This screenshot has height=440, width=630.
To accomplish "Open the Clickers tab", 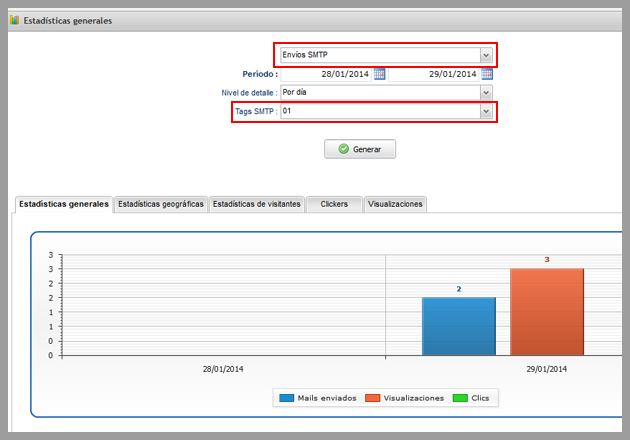I will point(334,204).
